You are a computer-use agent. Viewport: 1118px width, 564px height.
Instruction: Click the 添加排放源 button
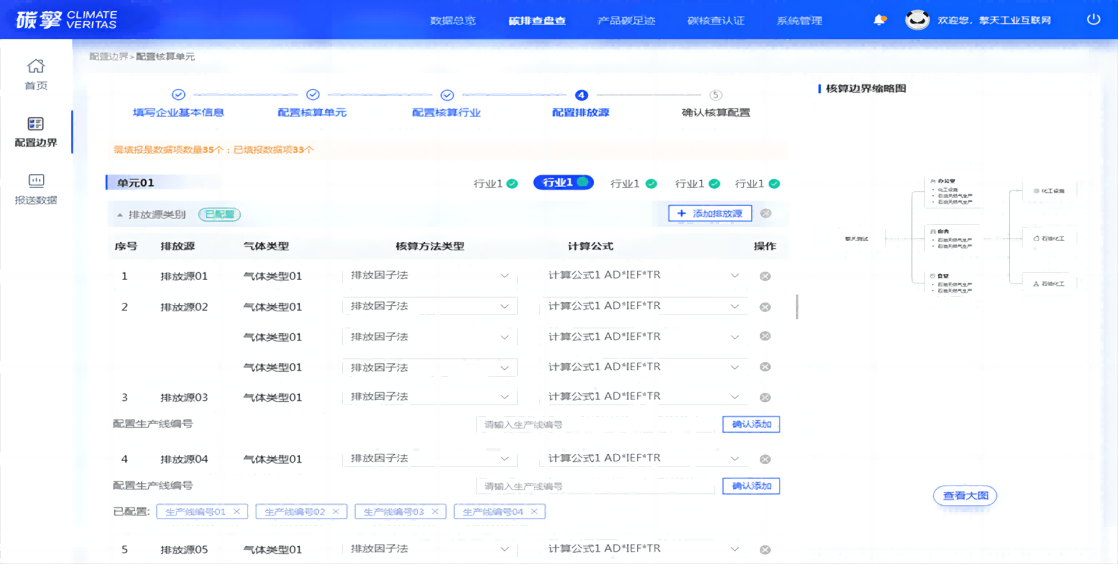(709, 213)
